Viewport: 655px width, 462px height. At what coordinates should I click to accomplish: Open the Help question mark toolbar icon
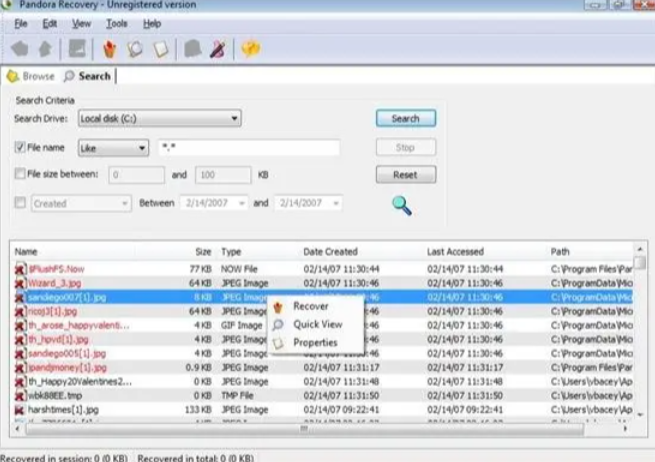[250, 49]
